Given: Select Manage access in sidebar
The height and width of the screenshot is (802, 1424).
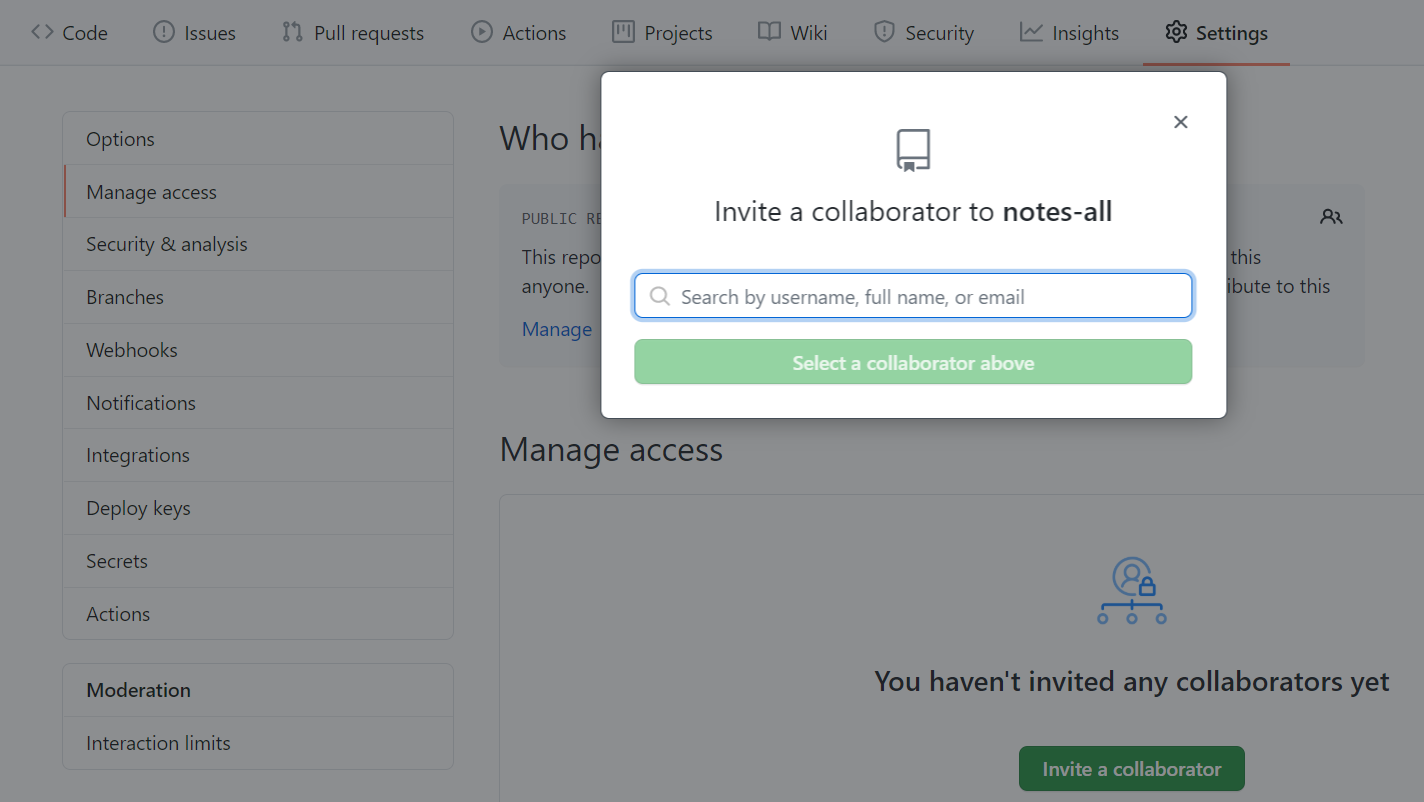Looking at the screenshot, I should (x=258, y=192).
